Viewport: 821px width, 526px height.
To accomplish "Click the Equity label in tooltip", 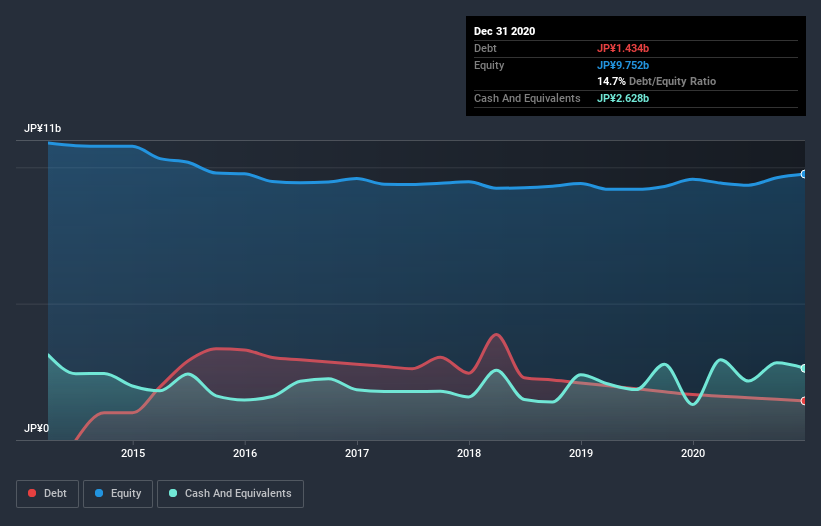I will [489, 65].
